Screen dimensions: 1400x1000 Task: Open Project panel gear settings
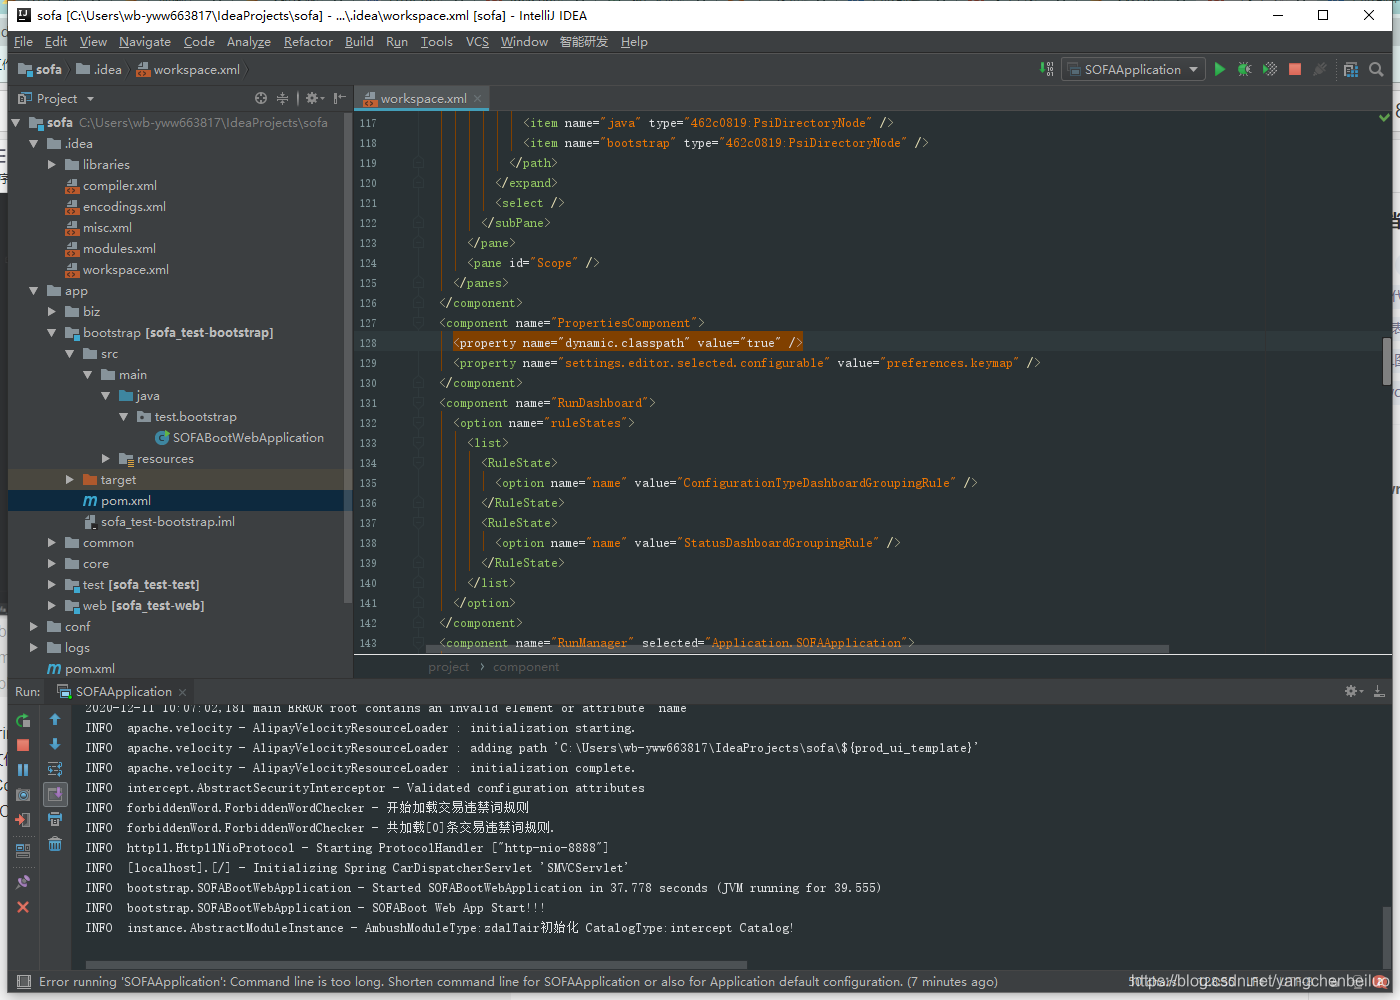314,98
